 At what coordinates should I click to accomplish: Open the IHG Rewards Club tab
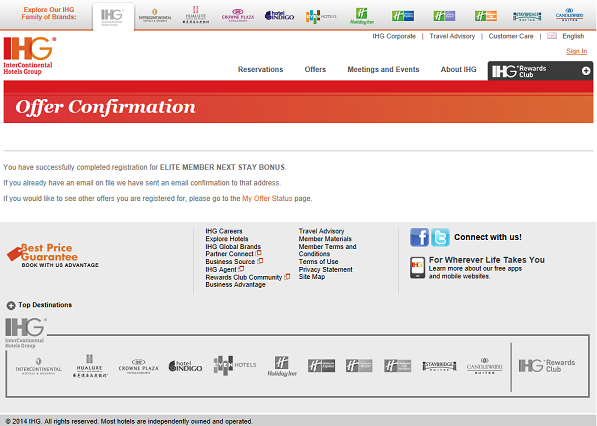(540, 71)
